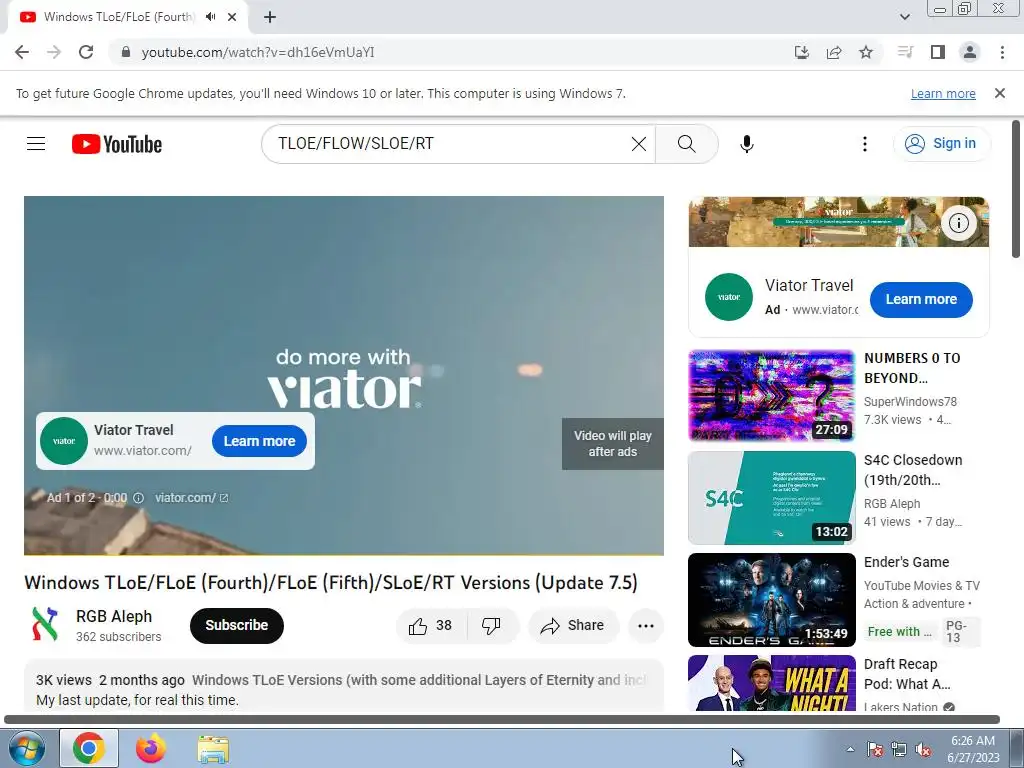Click the YouTube logo to go home
This screenshot has width=1024, height=768.
pos(117,144)
